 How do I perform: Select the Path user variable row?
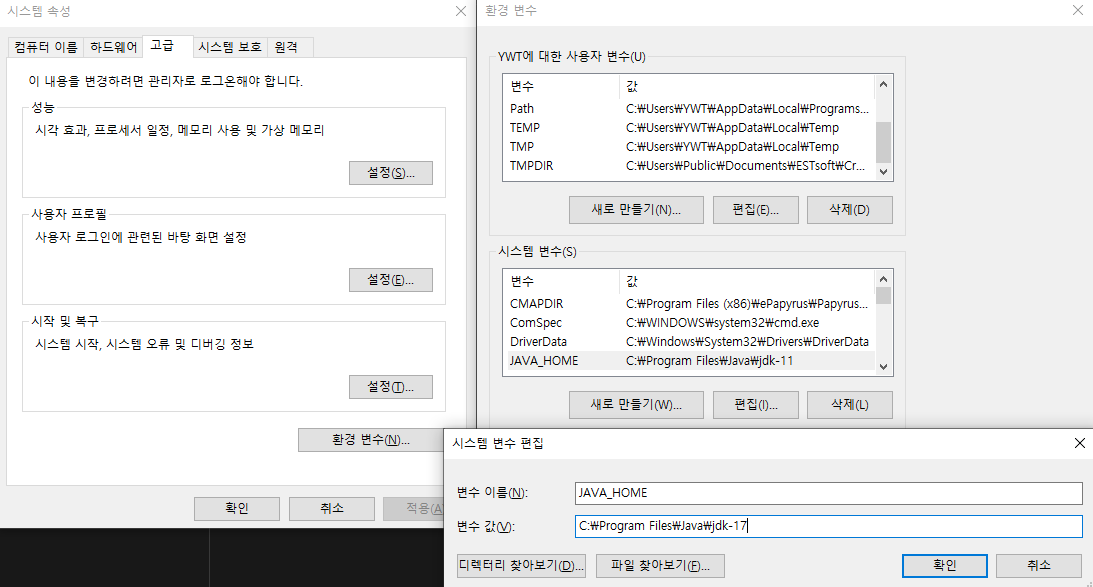(x=688, y=109)
